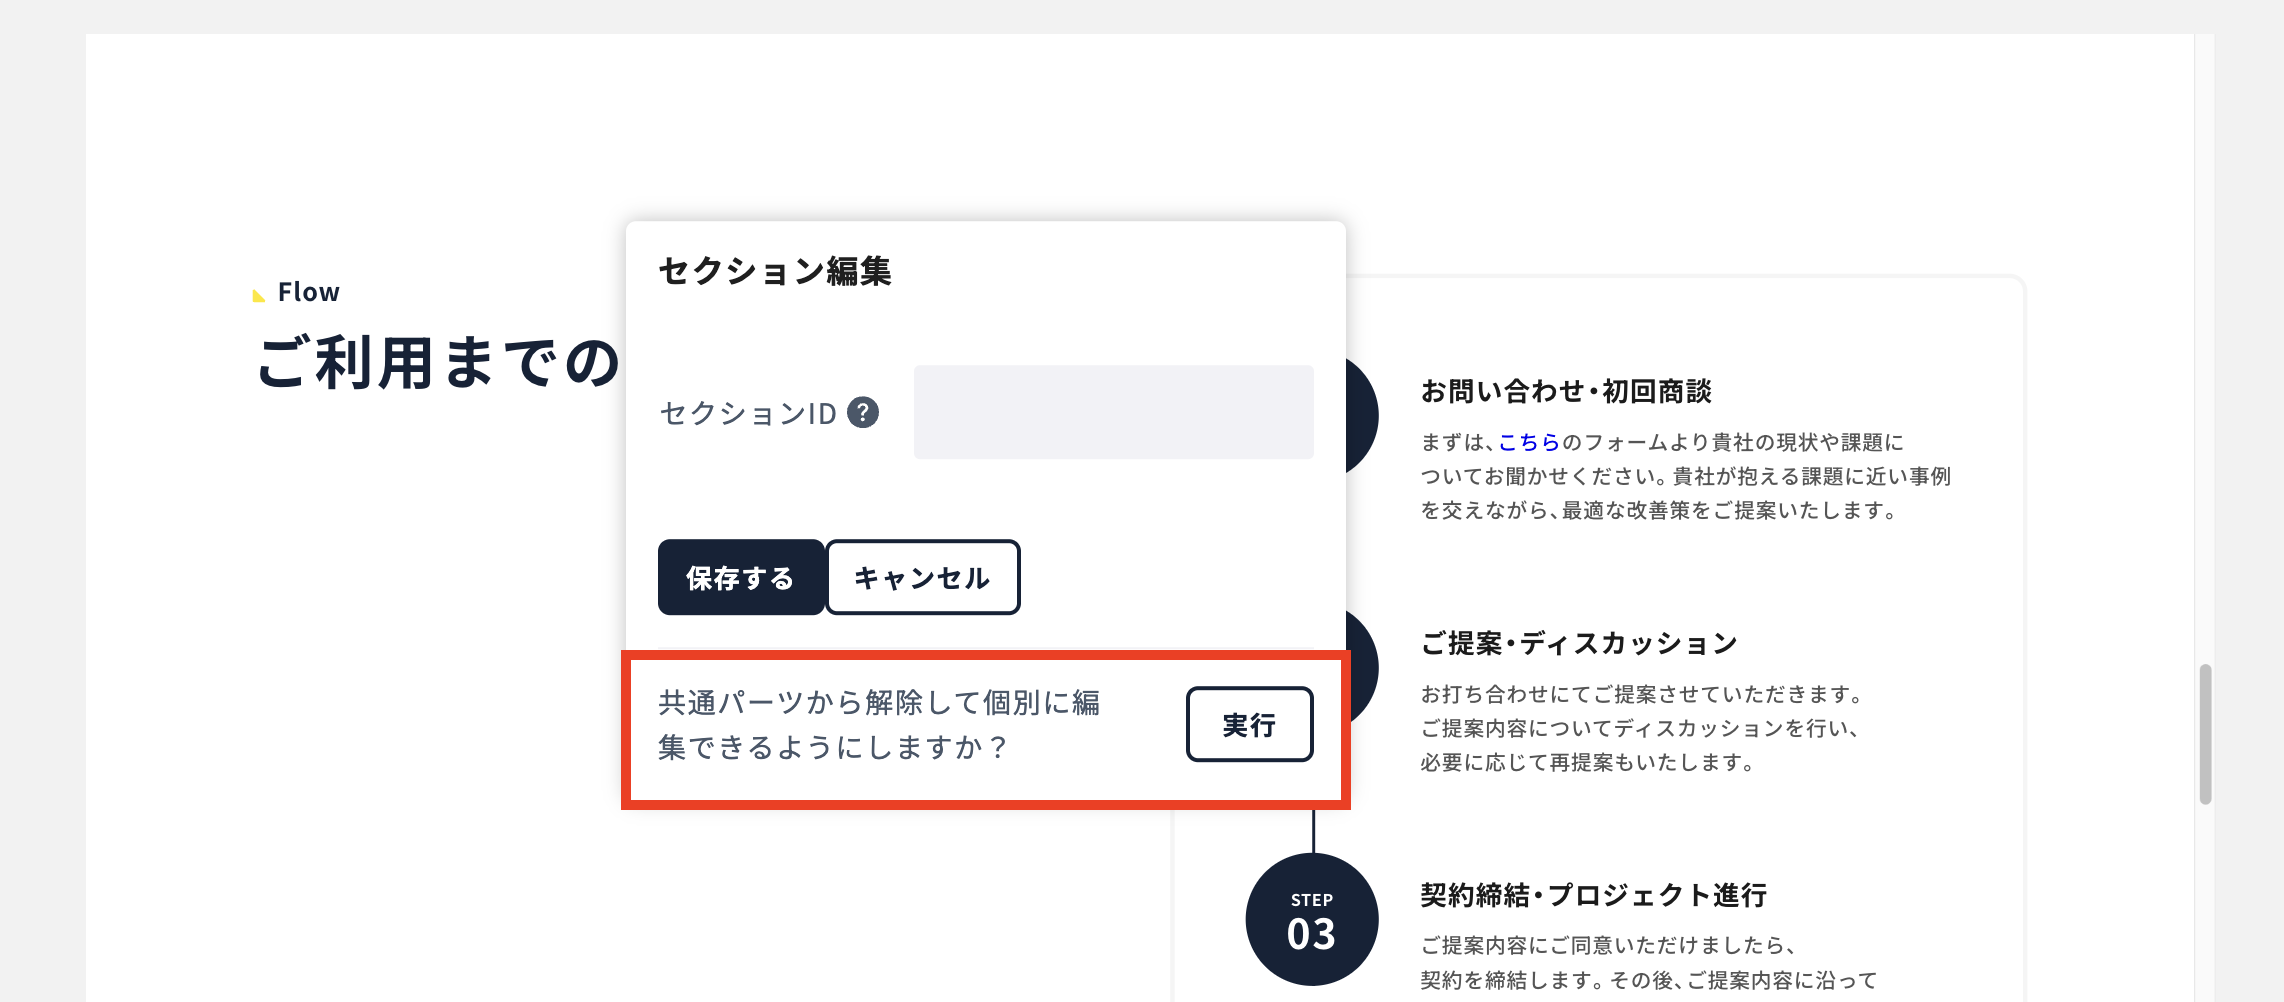Screen dimensions: 2284x1002
Task: Save changes with 保存する button
Action: [x=741, y=577]
